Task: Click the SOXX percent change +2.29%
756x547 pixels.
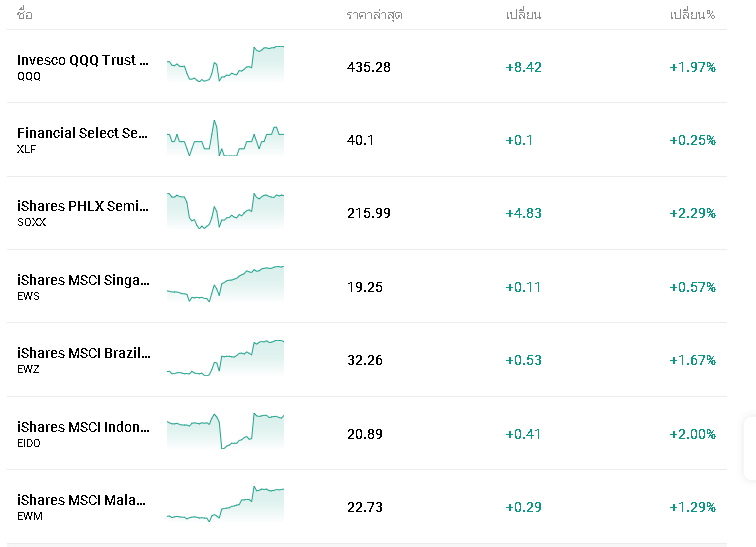Action: click(692, 213)
